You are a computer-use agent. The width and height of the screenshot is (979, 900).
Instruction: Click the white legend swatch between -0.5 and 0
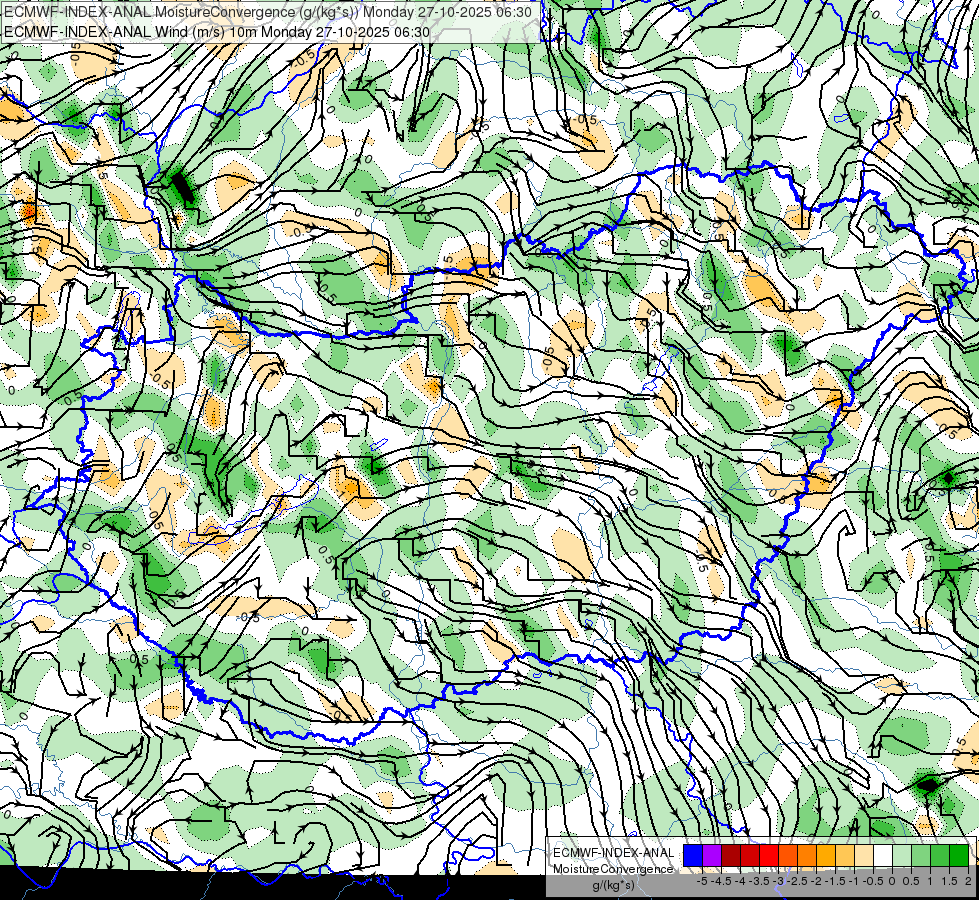click(883, 855)
